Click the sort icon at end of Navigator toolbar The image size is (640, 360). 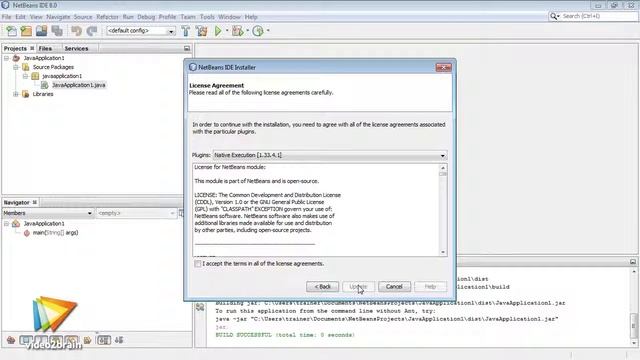[119, 340]
